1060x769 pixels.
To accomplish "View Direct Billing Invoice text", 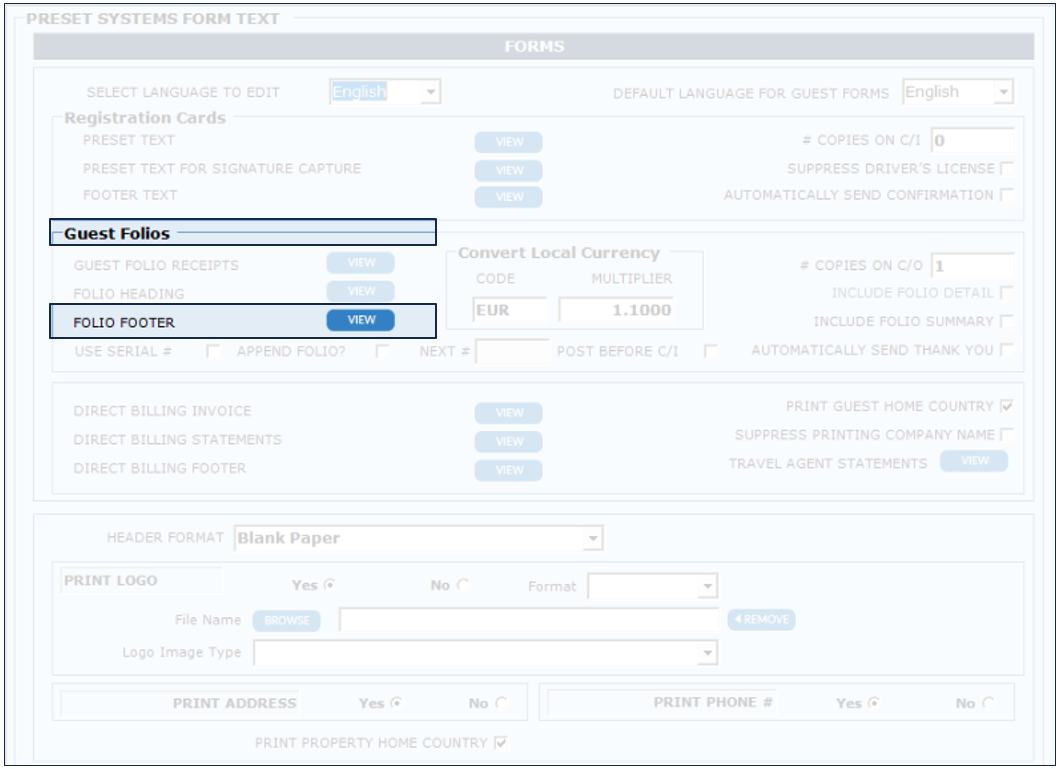I will (x=508, y=413).
